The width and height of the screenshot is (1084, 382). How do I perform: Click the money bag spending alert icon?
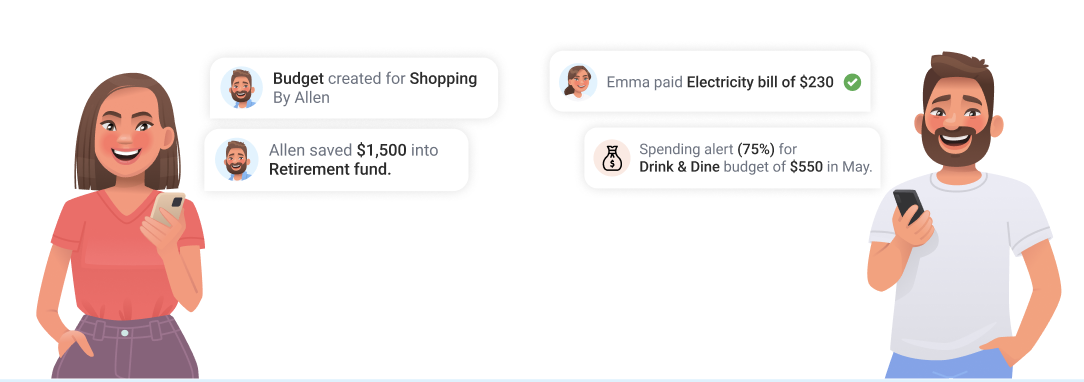point(612,158)
